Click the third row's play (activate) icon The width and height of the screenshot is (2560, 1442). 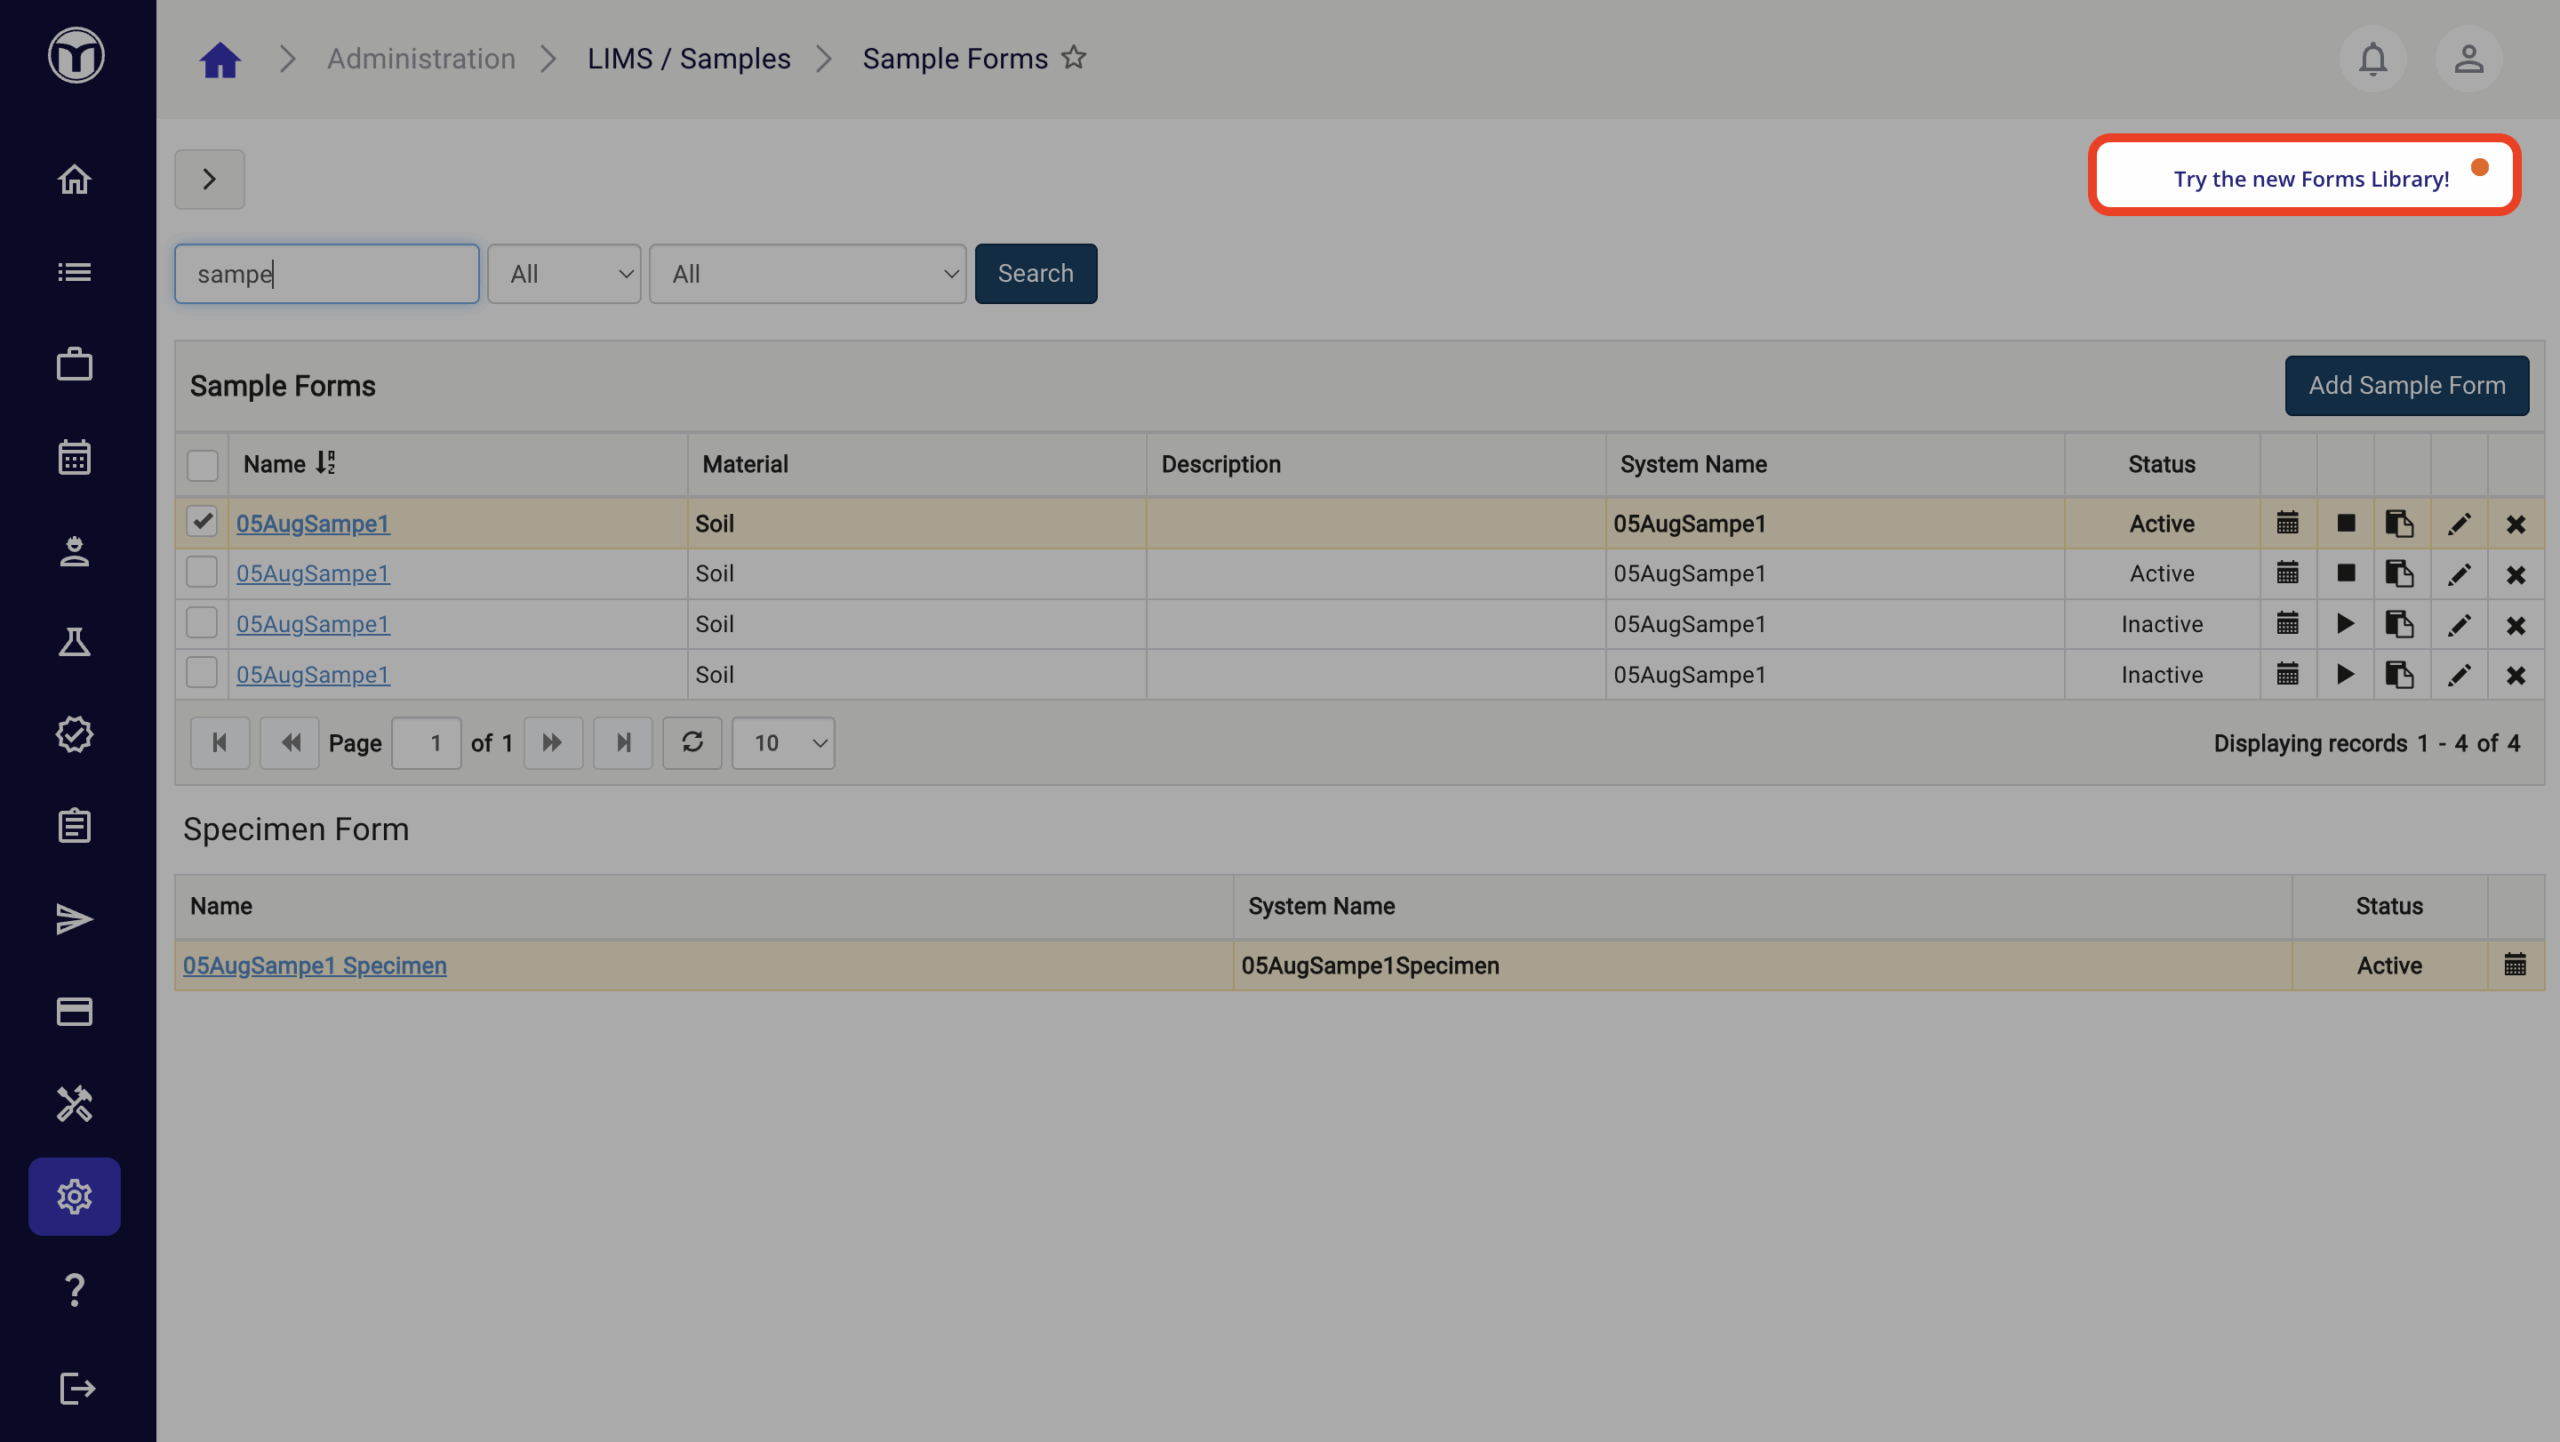point(2345,624)
